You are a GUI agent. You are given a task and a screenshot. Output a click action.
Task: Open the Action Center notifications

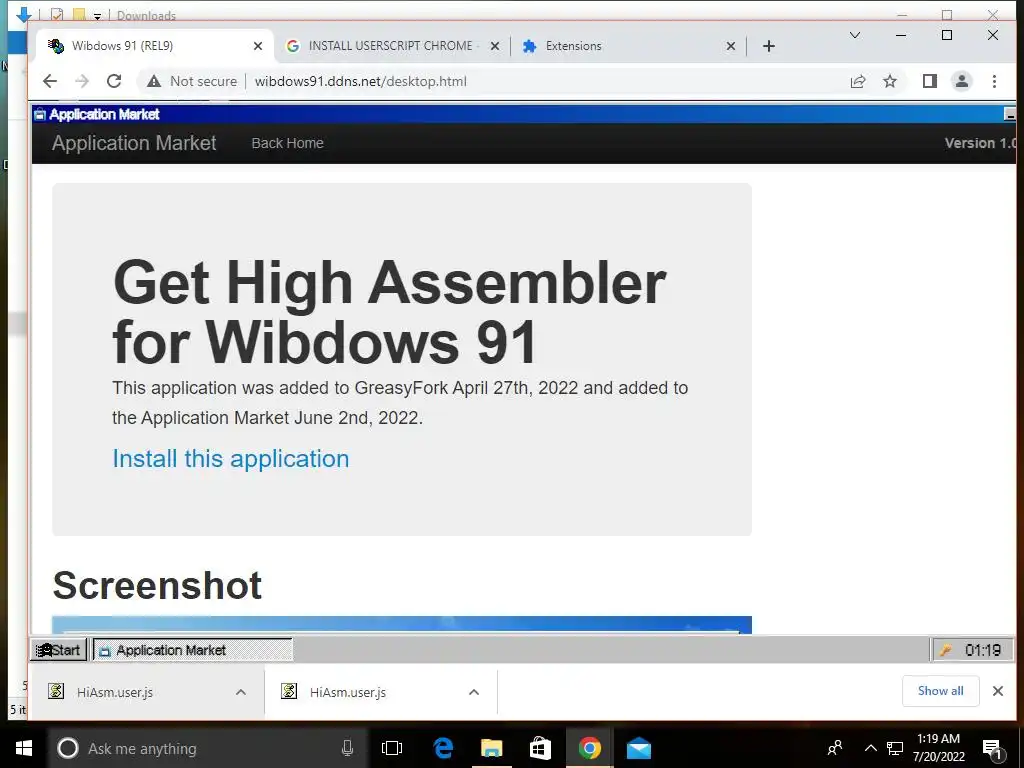click(x=992, y=750)
